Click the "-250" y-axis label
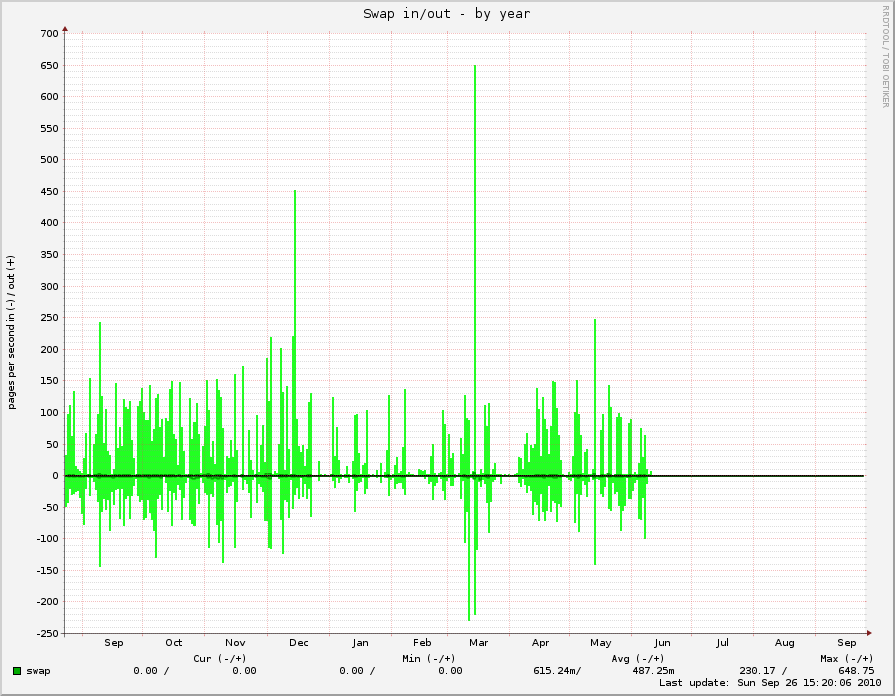The image size is (895, 696). 47,633
